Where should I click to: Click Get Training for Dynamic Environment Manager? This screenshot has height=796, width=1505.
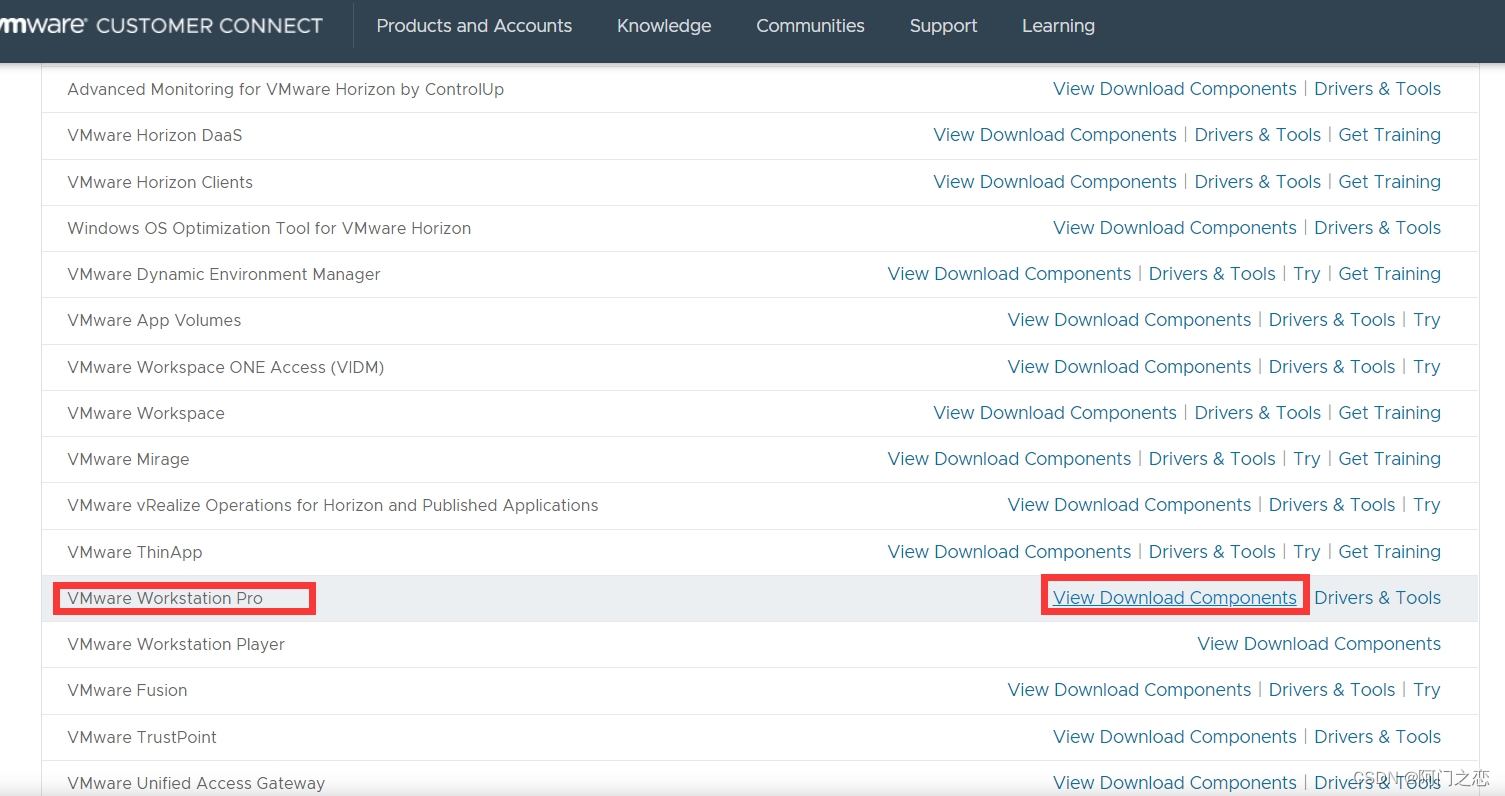tap(1389, 274)
